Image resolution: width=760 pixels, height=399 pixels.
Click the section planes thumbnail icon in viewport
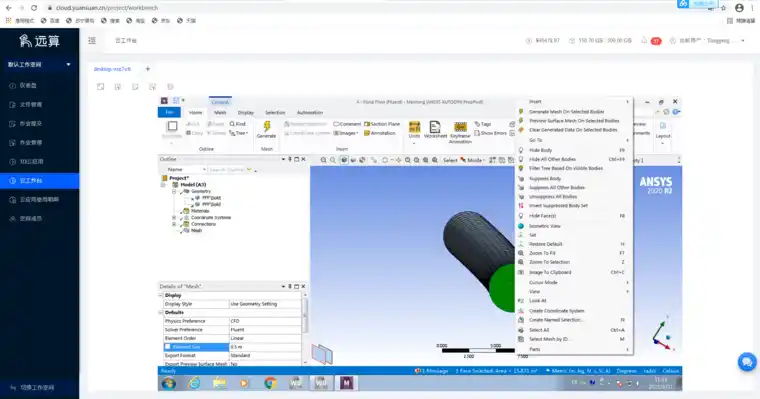point(322,354)
